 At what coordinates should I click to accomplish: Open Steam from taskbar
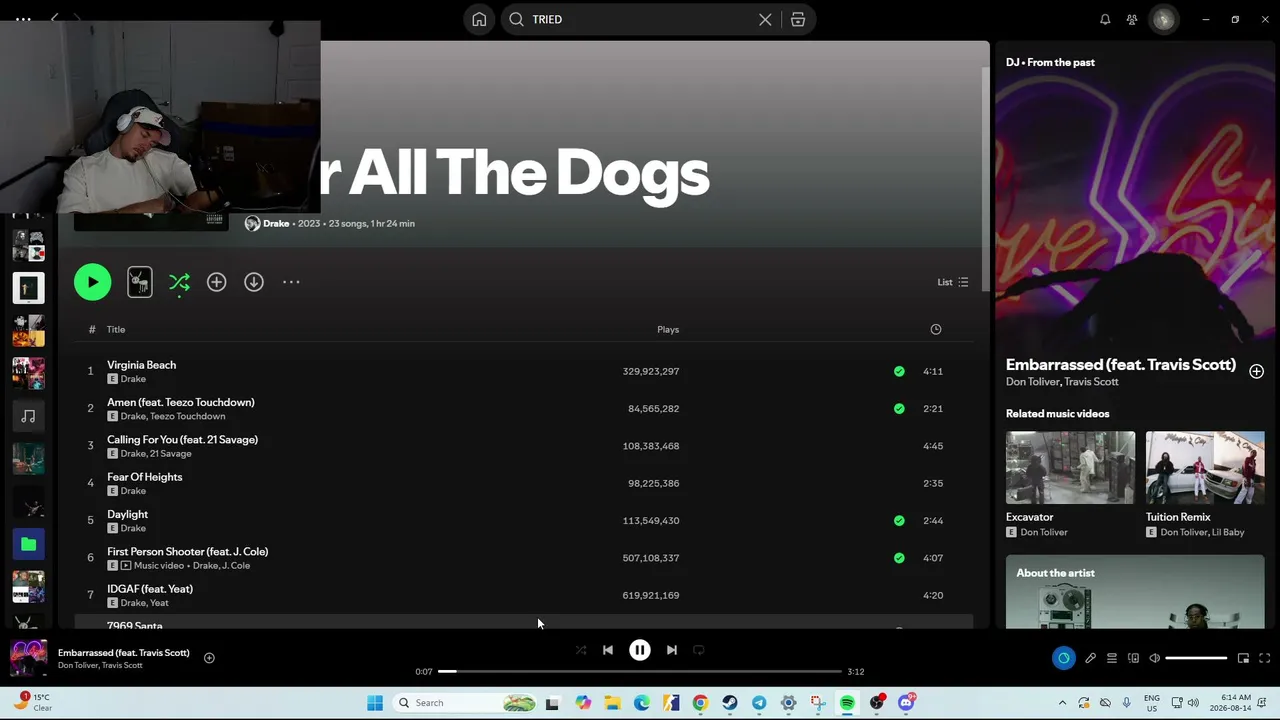pyautogui.click(x=730, y=703)
